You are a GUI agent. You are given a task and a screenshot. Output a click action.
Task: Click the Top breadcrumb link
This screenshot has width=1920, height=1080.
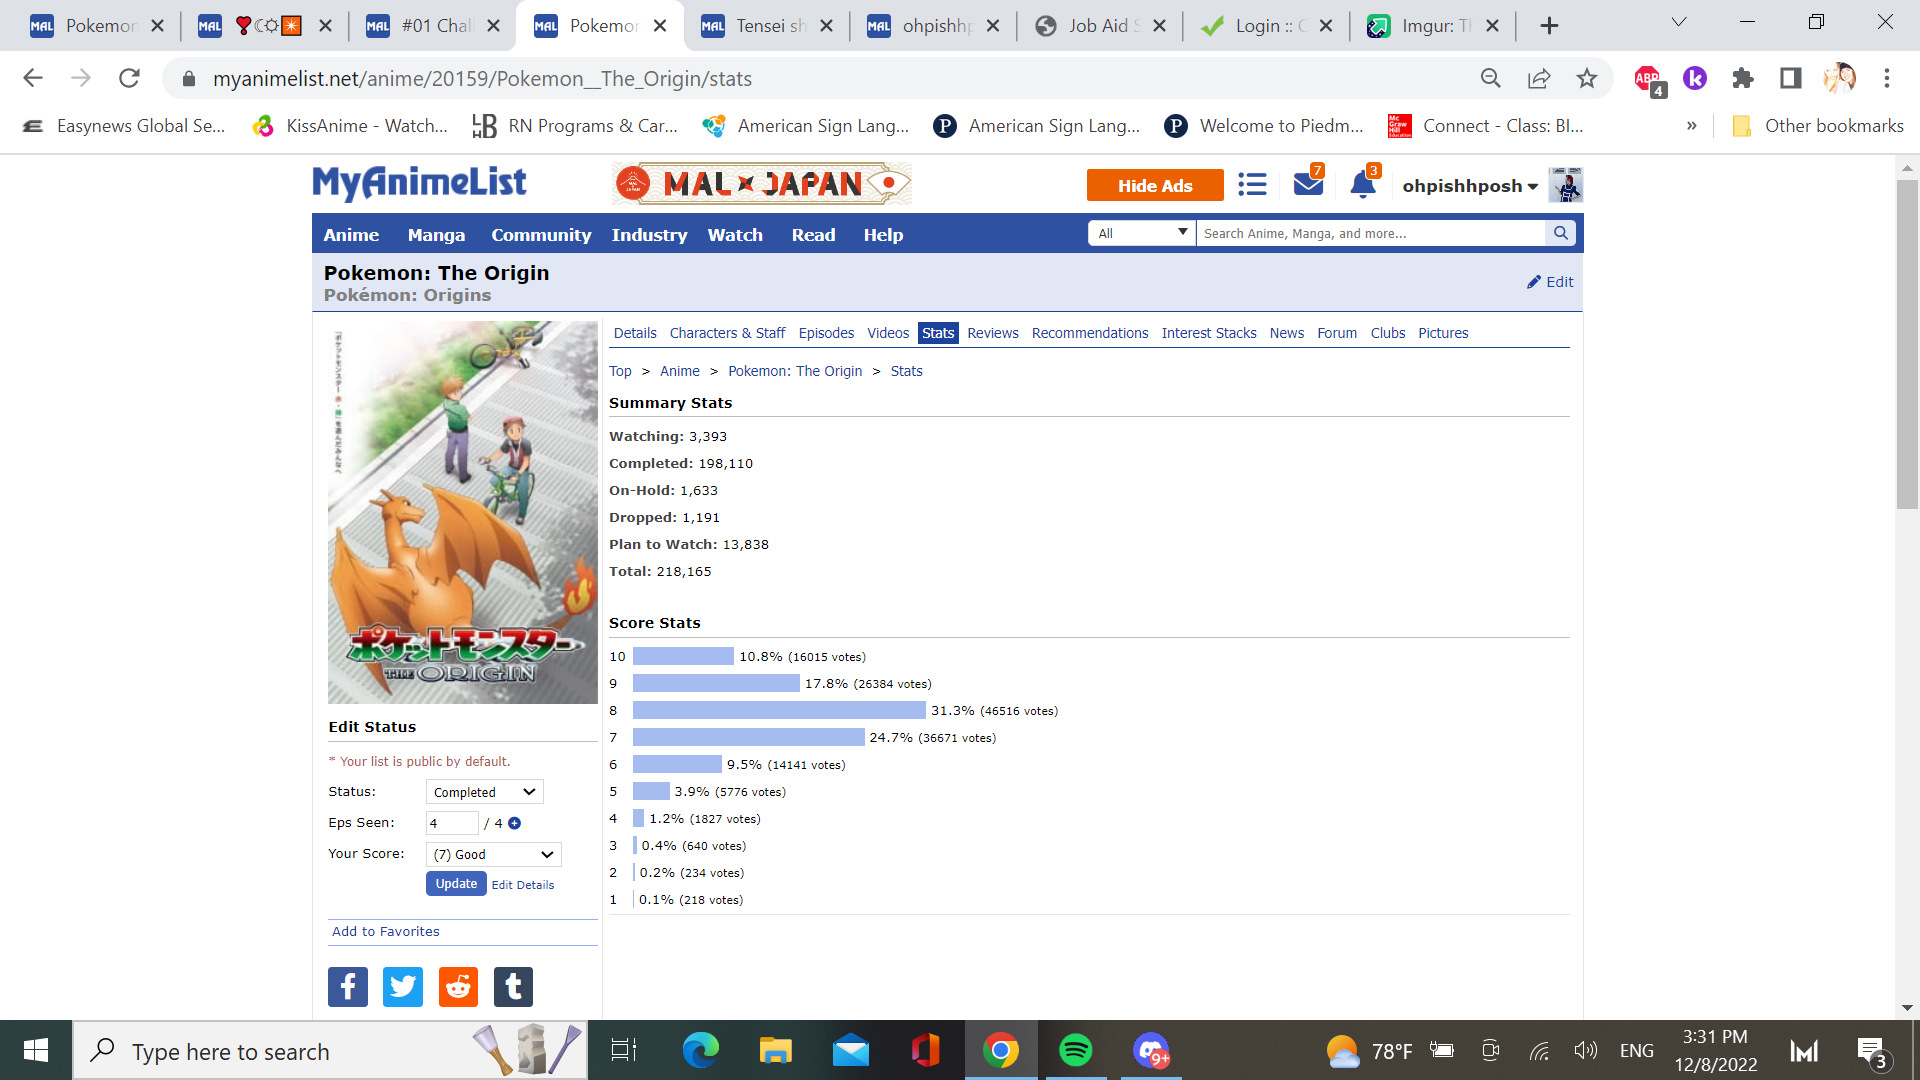click(x=620, y=371)
